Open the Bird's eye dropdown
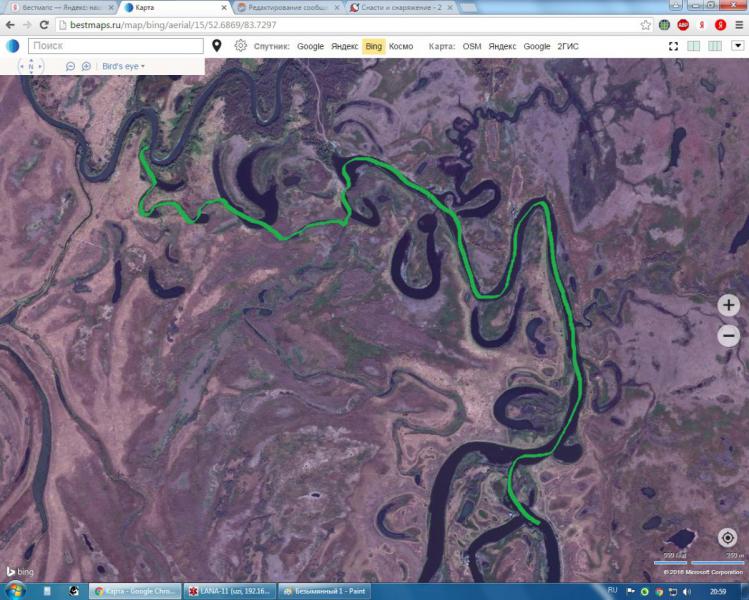Image resolution: width=749 pixels, height=600 pixels. [x=123, y=66]
